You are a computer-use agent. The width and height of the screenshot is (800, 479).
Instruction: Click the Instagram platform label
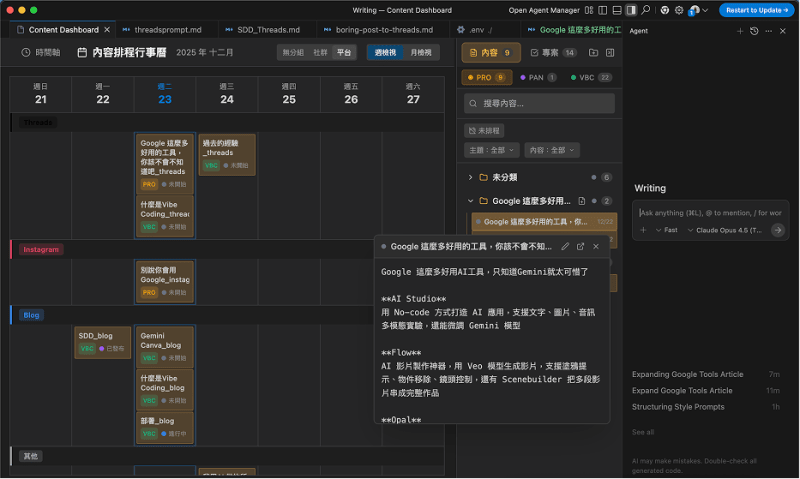tap(41, 250)
